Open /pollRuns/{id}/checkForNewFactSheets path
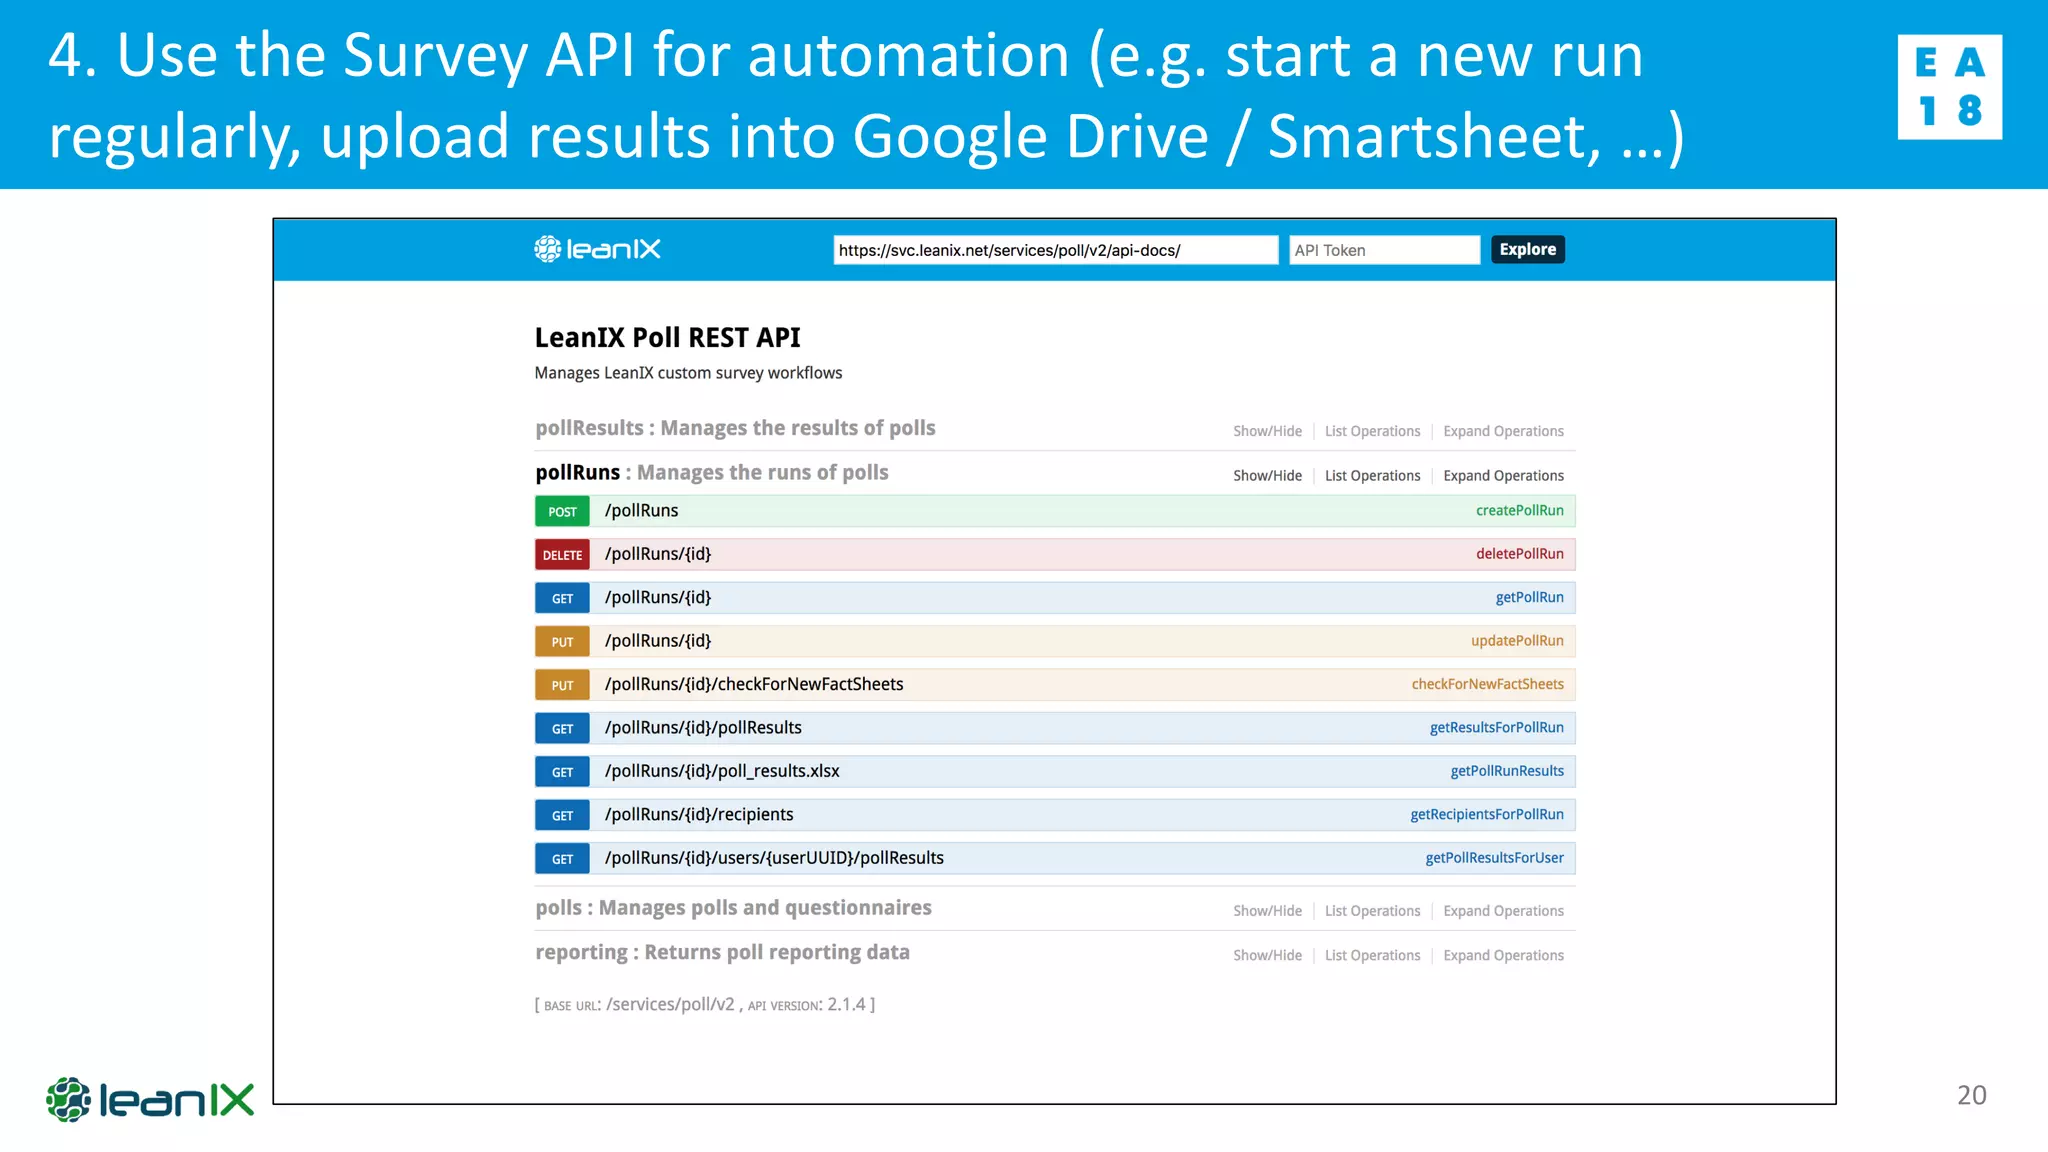Screen dimensions: 2048x1152 pos(754,684)
